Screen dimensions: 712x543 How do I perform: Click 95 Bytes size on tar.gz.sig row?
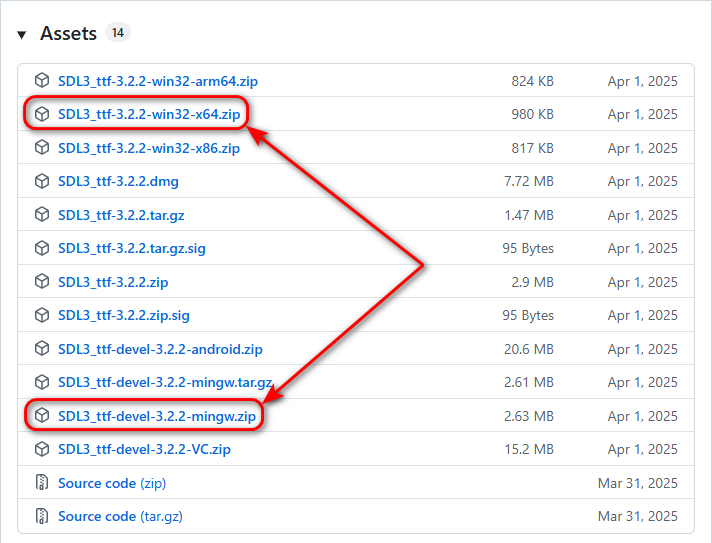(528, 248)
